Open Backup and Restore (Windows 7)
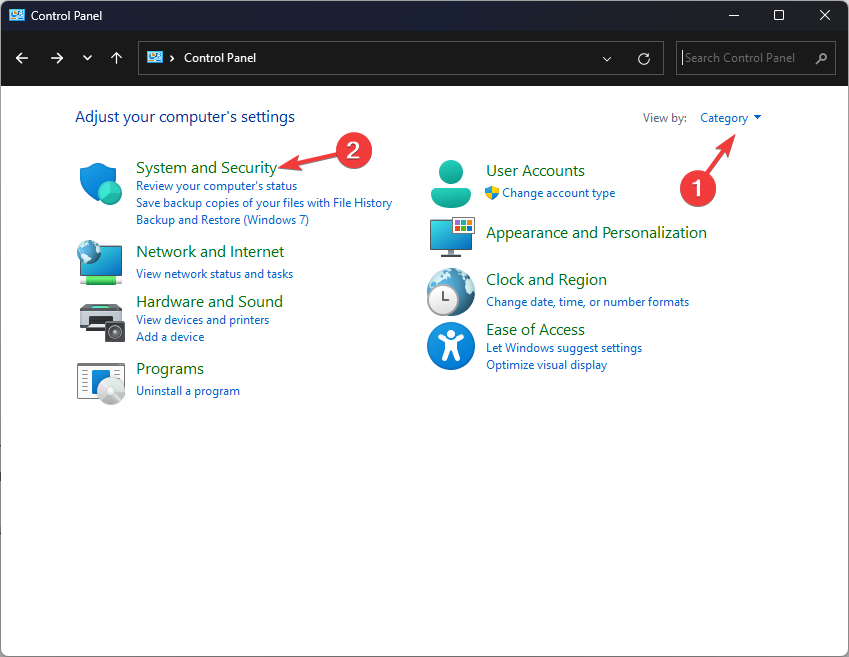Image resolution: width=849 pixels, height=657 pixels. coord(222,219)
